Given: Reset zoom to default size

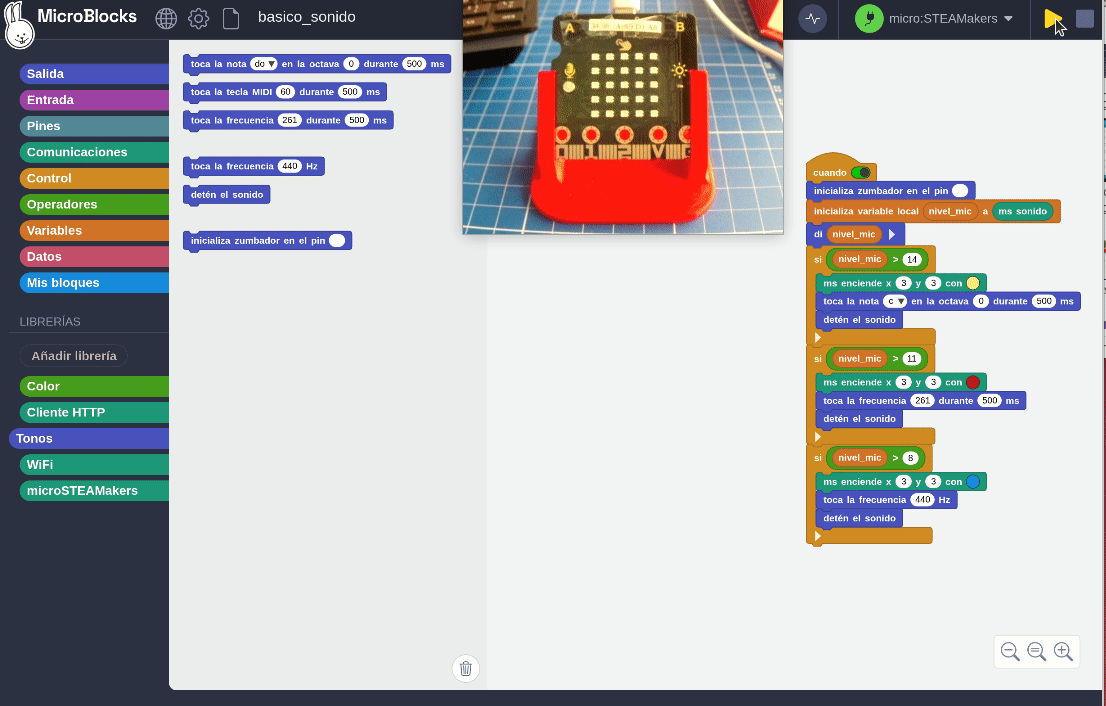Looking at the screenshot, I should tap(1036, 651).
